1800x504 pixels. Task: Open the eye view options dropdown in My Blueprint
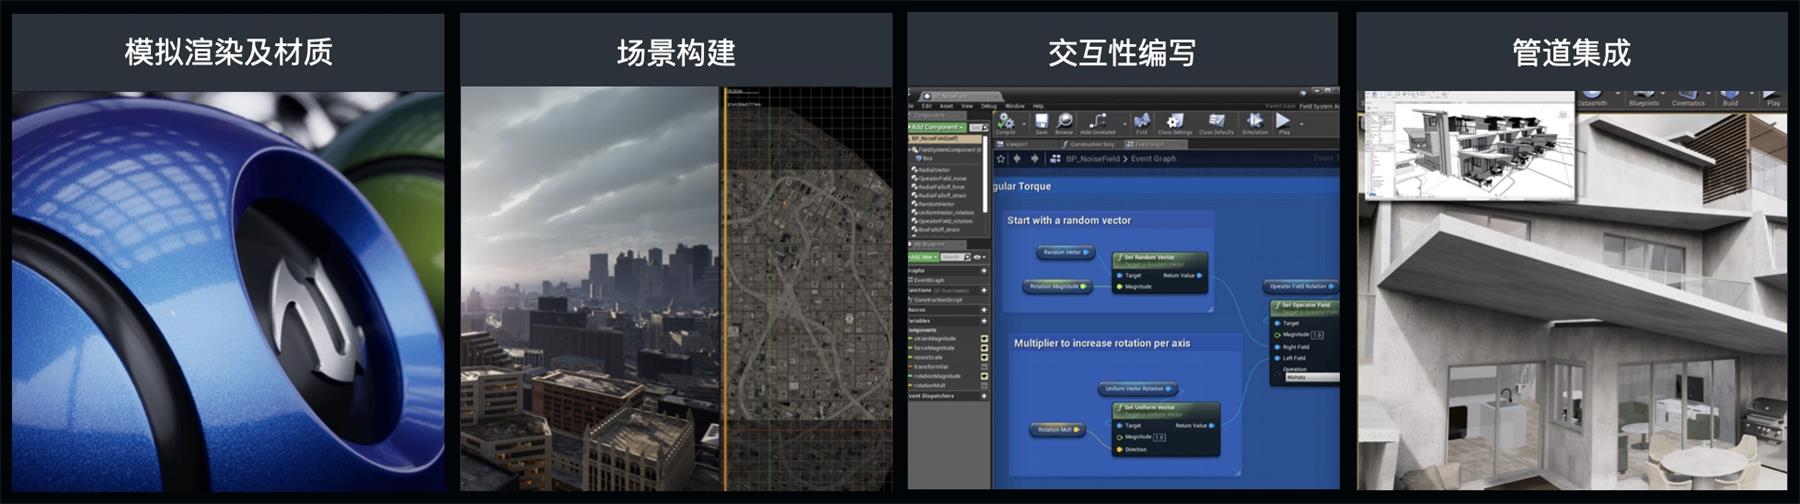[979, 257]
